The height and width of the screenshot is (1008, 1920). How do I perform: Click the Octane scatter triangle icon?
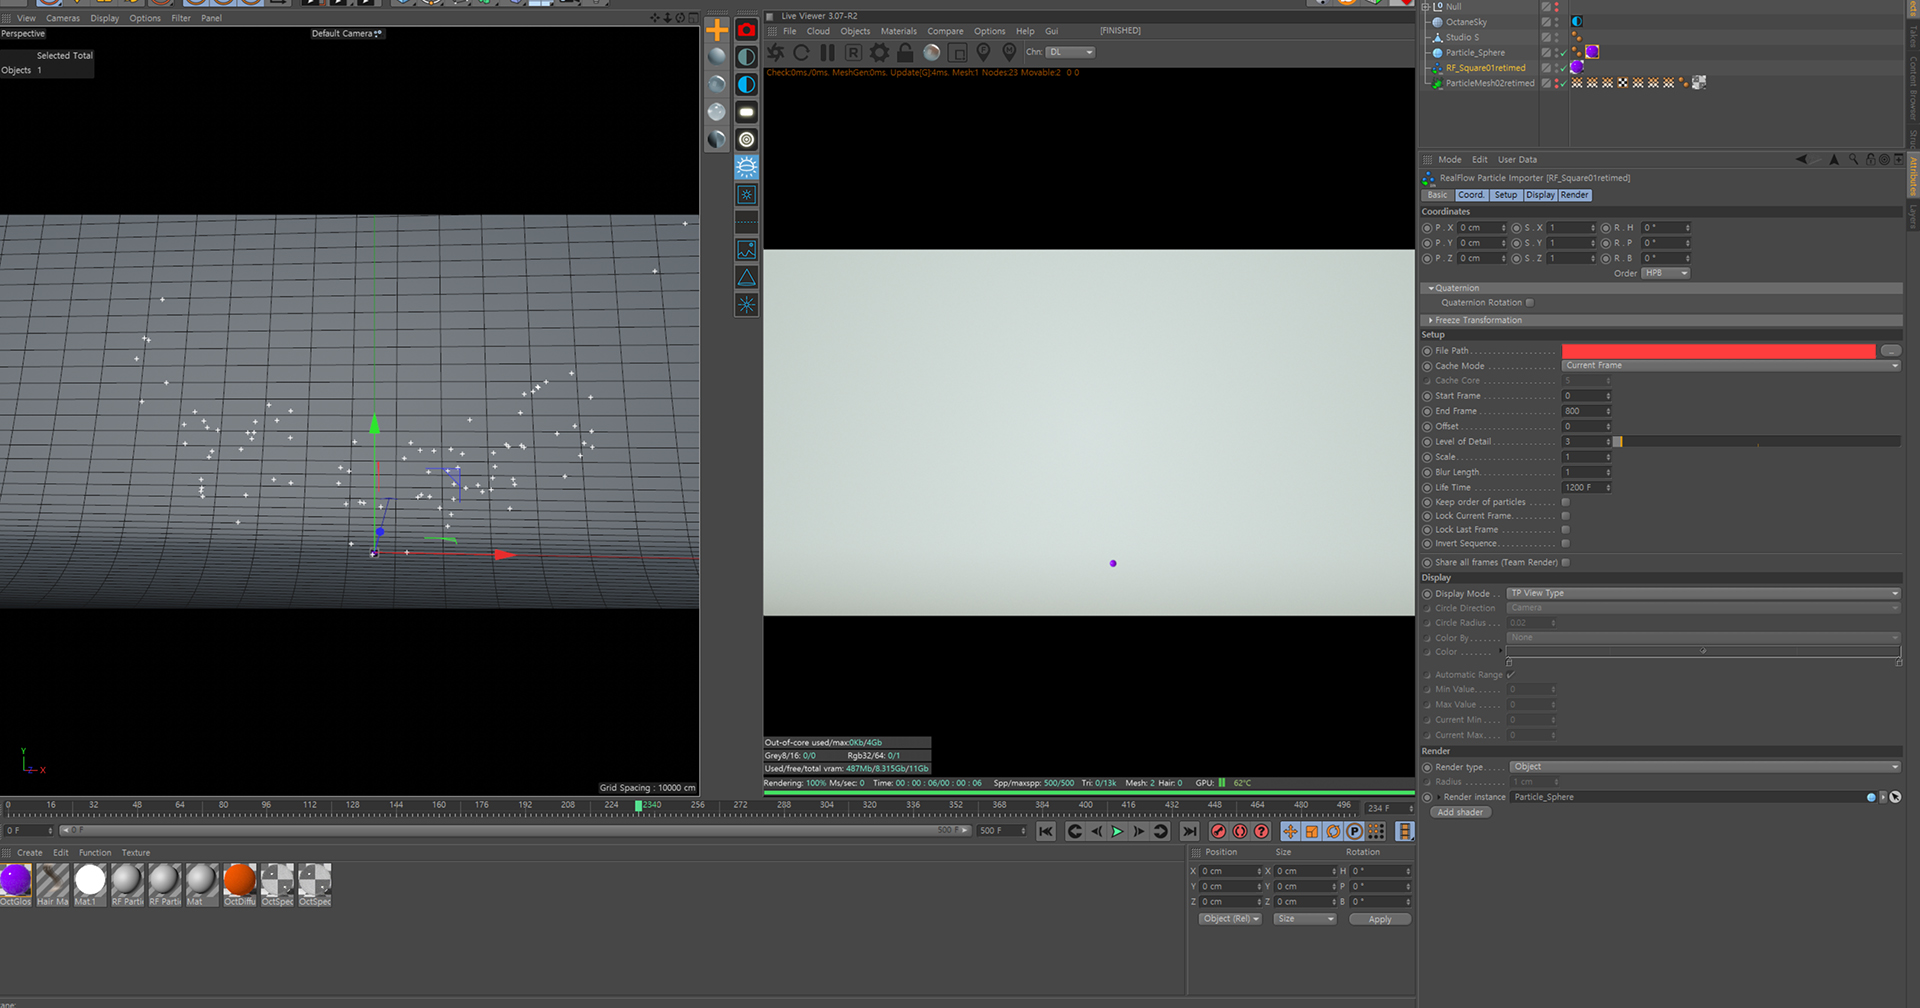[746, 277]
